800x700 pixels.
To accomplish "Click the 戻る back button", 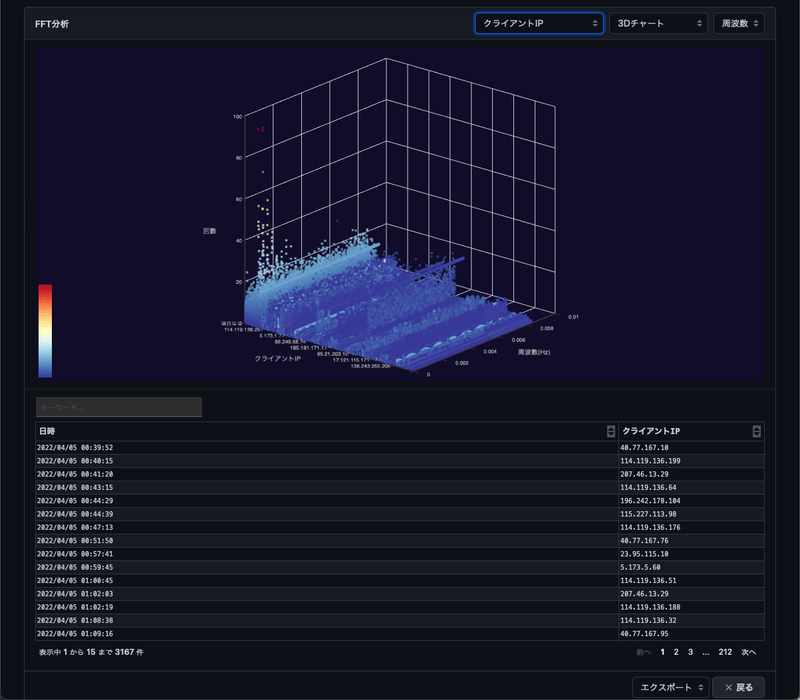I will pos(739,687).
